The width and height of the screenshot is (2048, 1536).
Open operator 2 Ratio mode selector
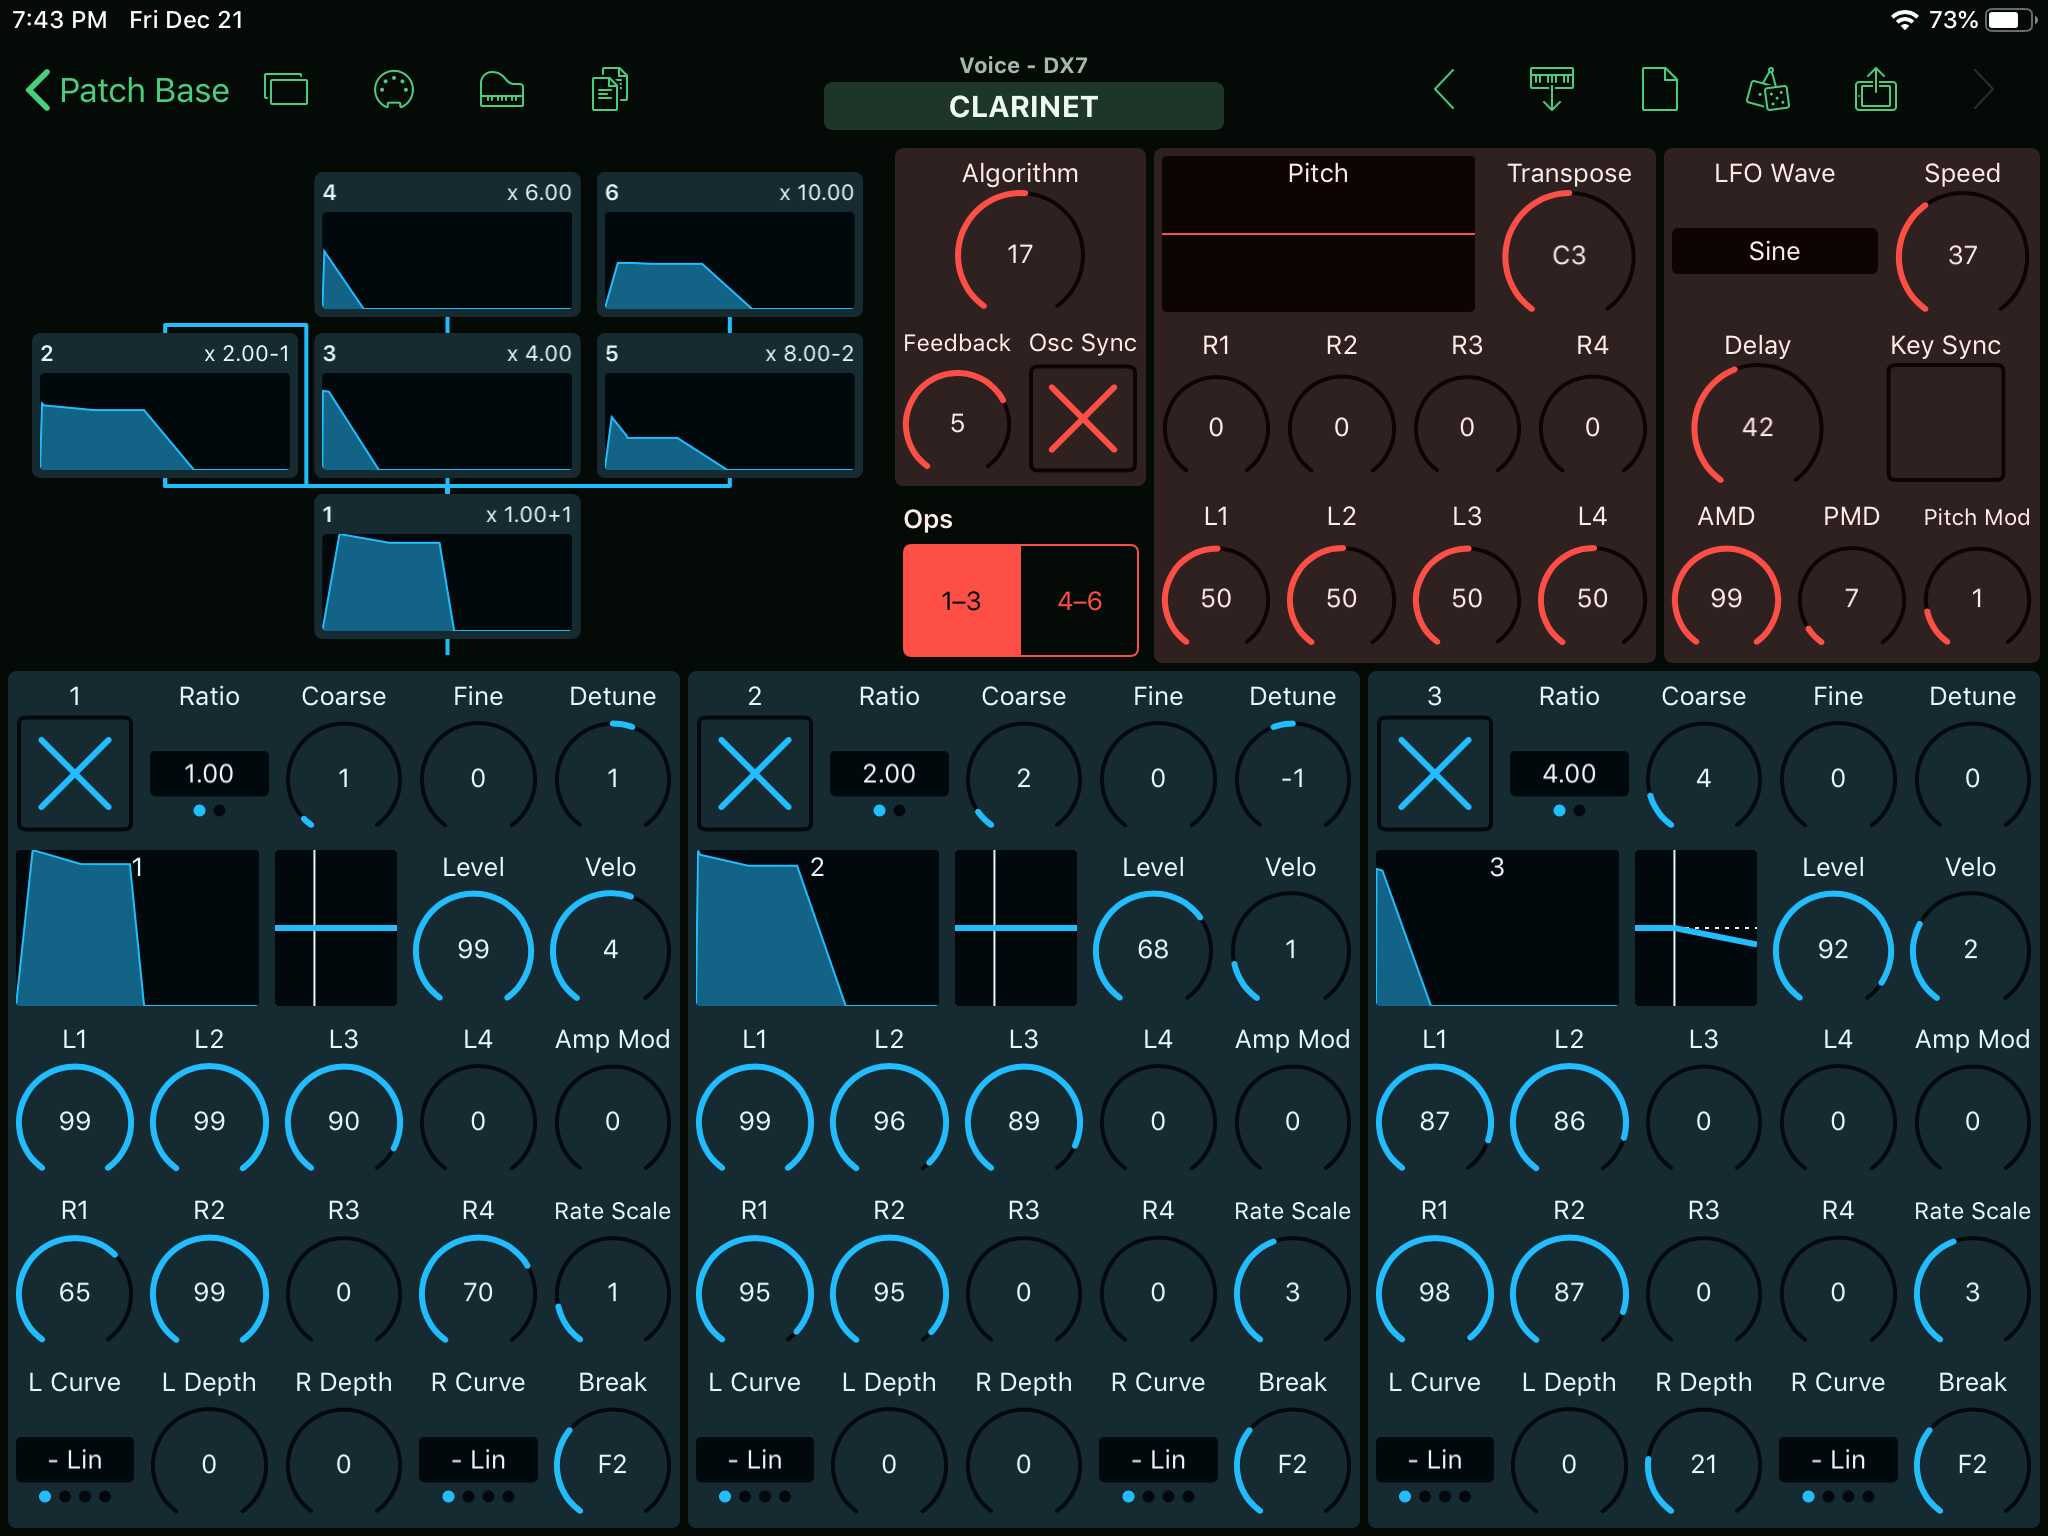point(889,774)
